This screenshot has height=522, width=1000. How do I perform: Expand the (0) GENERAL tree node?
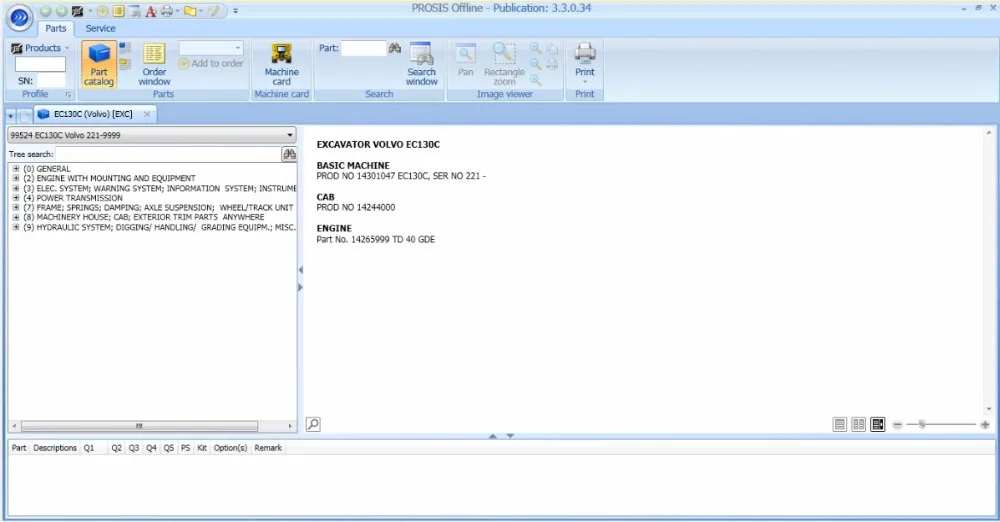16,169
